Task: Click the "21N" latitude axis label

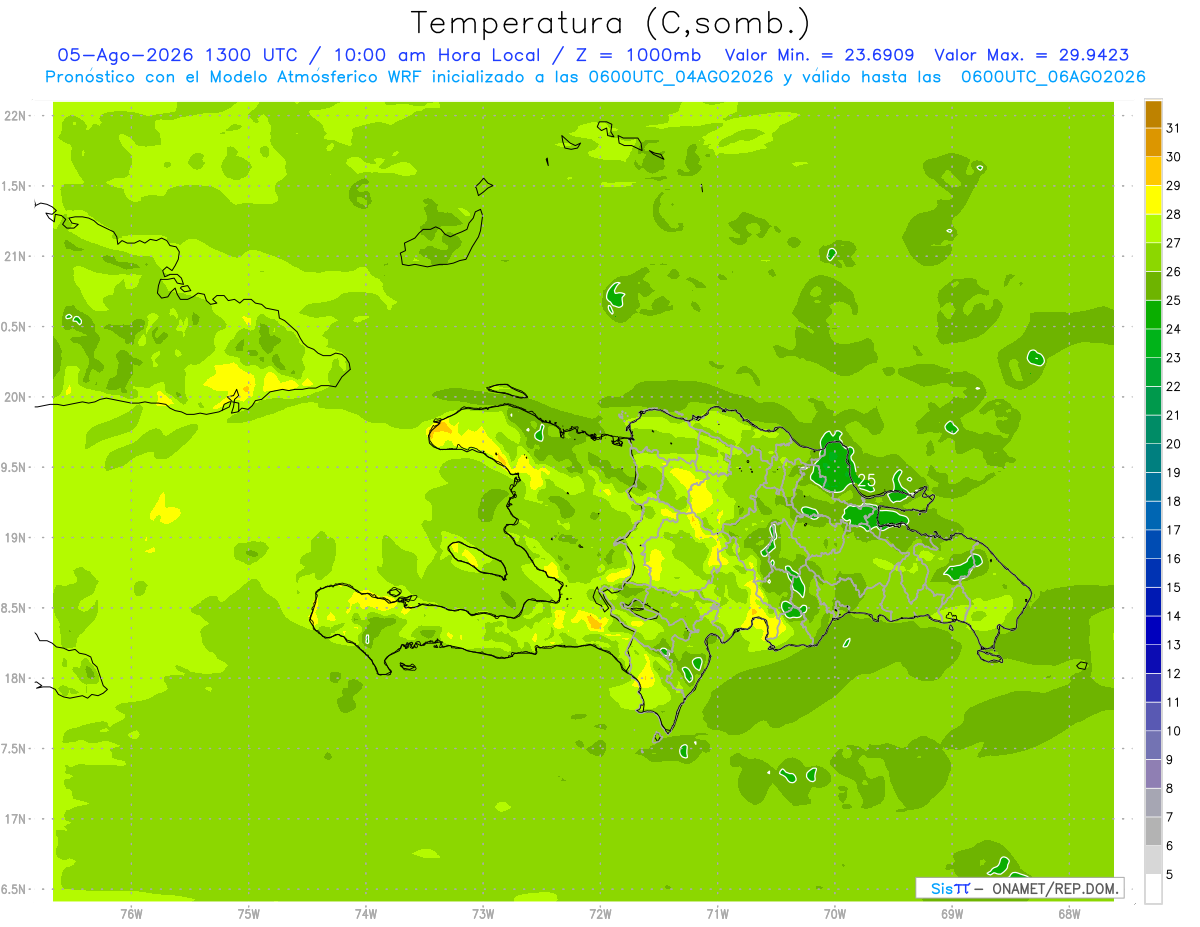Action: (17, 256)
